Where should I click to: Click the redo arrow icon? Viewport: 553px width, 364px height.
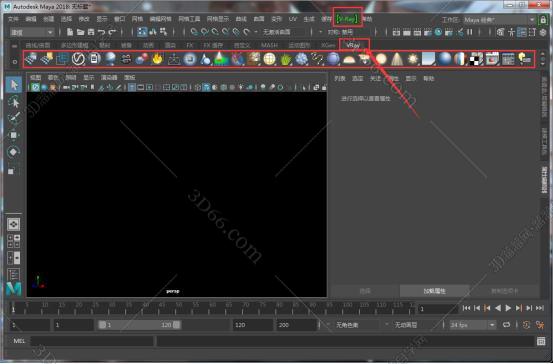pos(112,32)
